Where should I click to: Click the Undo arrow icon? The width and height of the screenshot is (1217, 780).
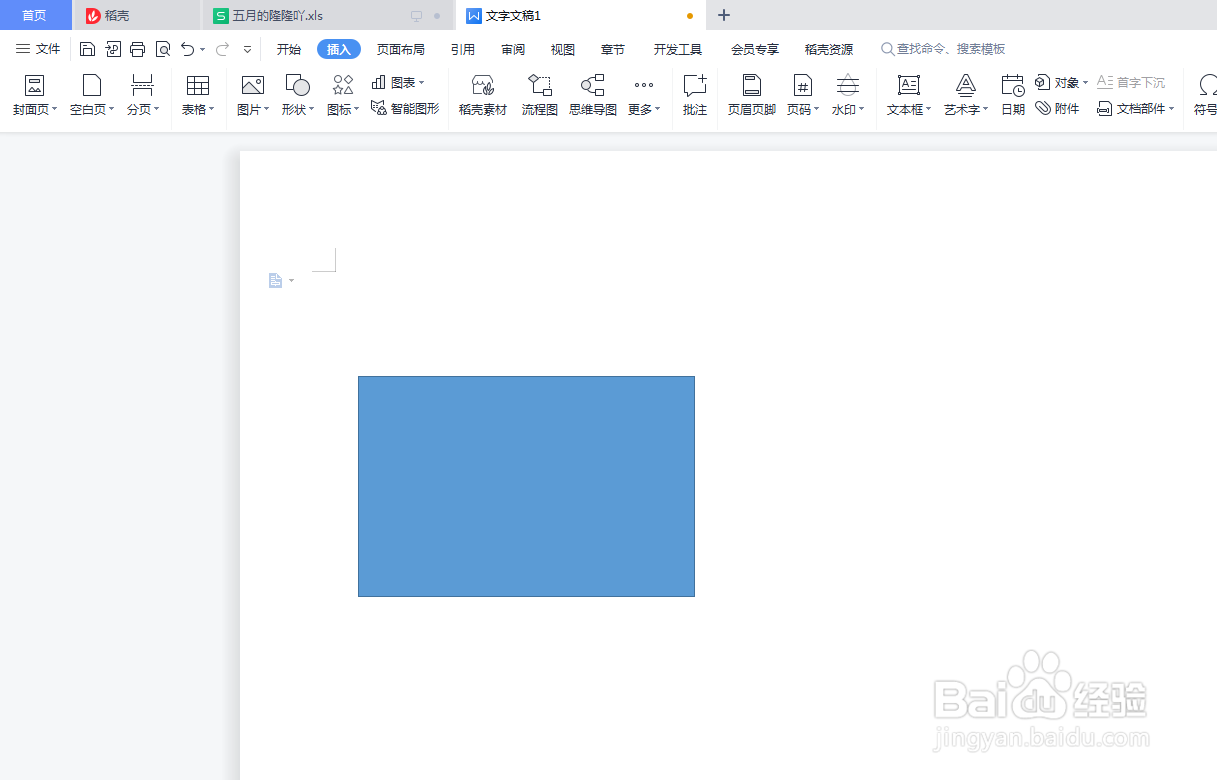click(187, 49)
